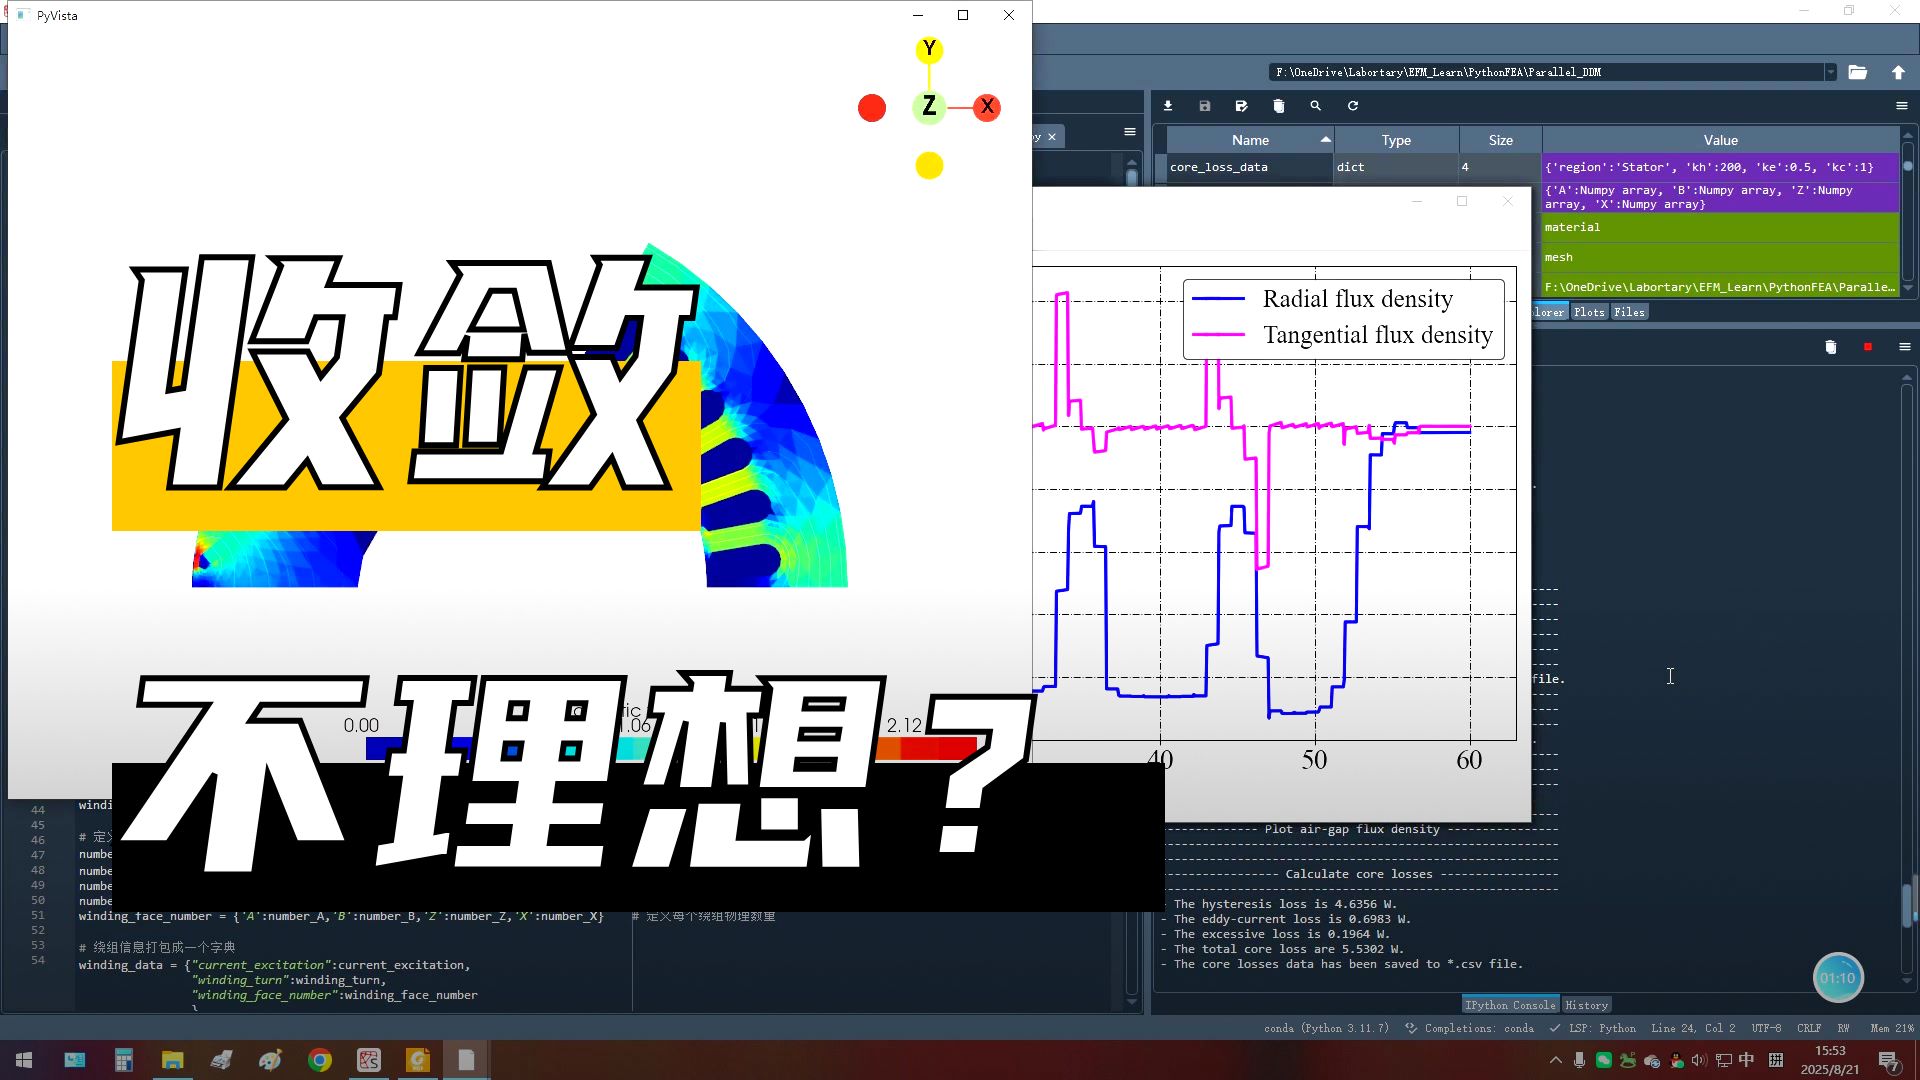Screen dimensions: 1920x1080
Task: Open the IPython Console options menu
Action: tap(1904, 347)
